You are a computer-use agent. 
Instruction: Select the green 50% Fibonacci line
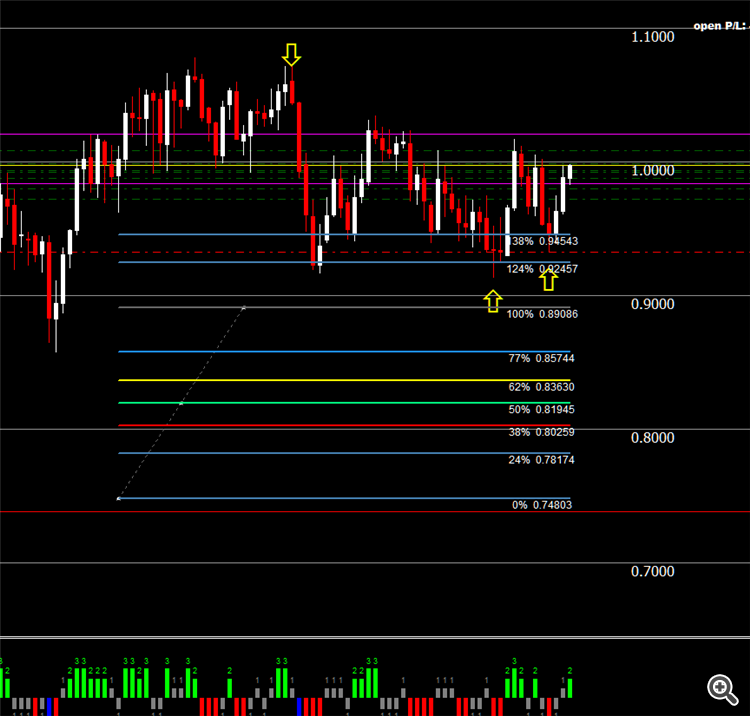pos(344,403)
